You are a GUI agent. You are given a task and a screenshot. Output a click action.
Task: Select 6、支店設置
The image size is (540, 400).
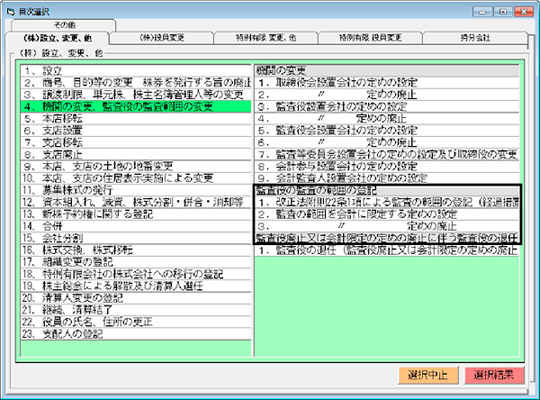[136, 130]
